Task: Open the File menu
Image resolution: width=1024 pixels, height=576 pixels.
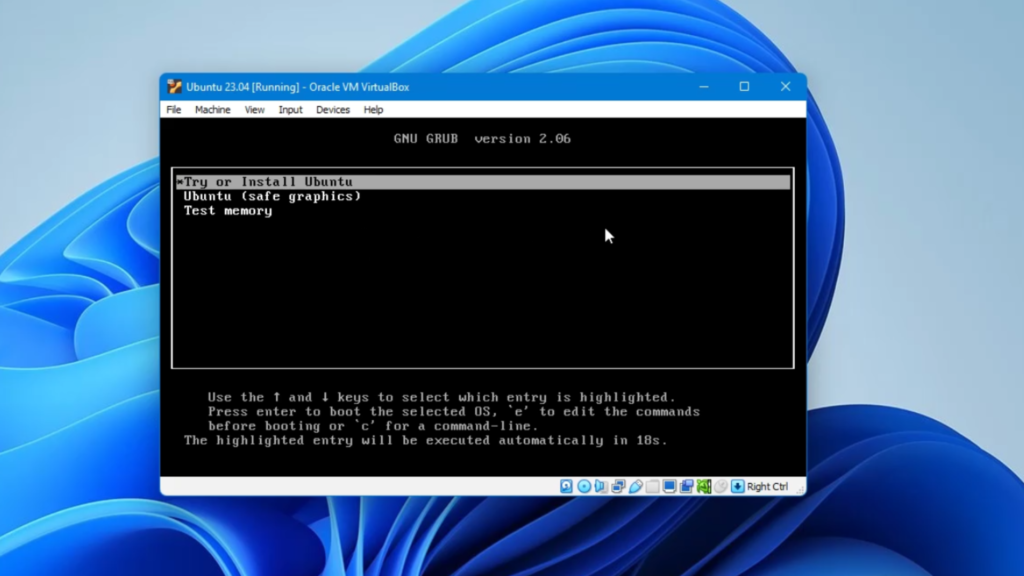Action: click(x=174, y=110)
